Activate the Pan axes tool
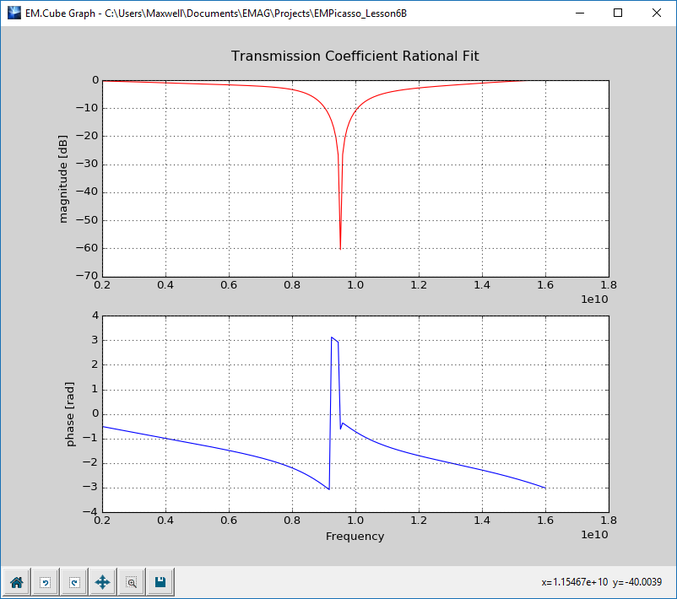Screen dimensions: 677x599 point(102,583)
